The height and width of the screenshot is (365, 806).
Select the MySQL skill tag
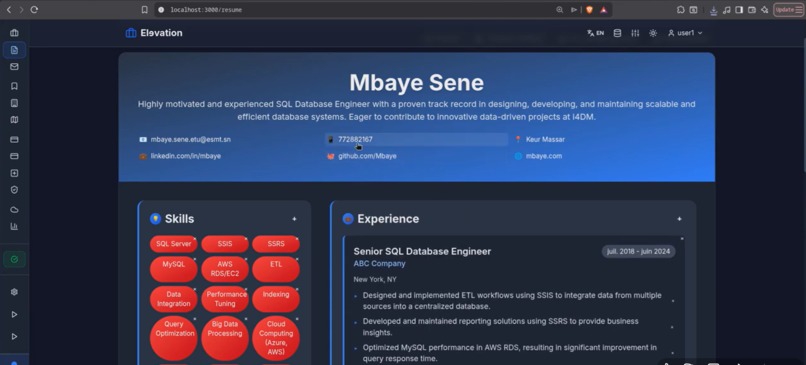[173, 269]
